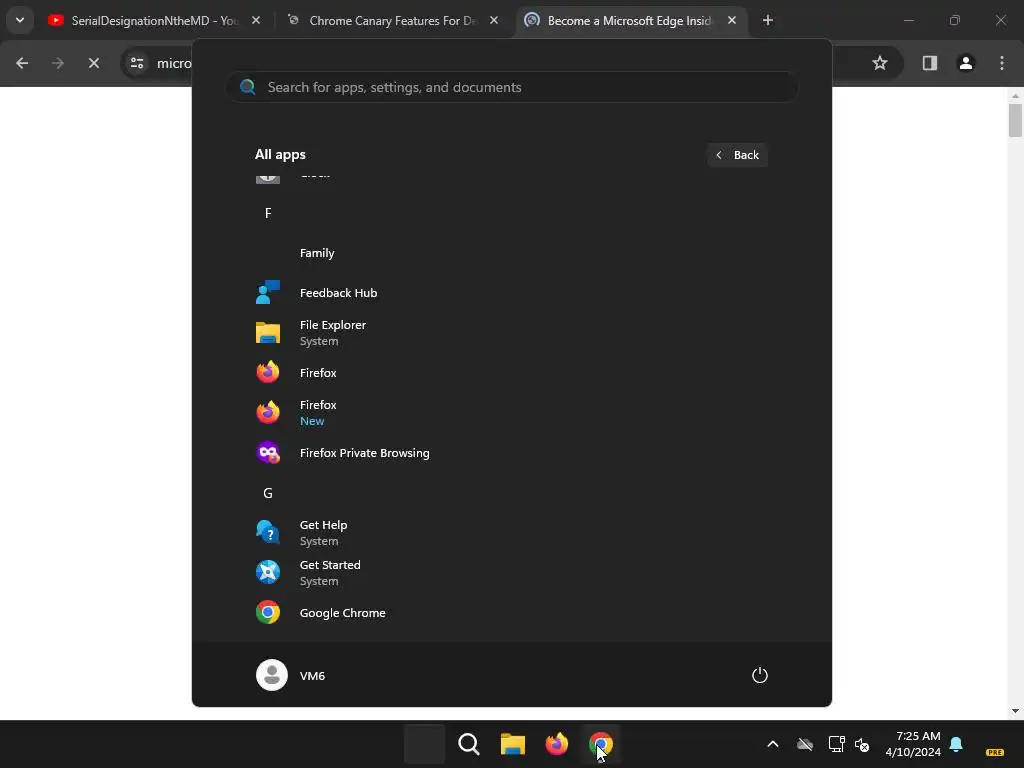Image resolution: width=1024 pixels, height=768 pixels.
Task: Open the notifications bell icon
Action: [x=956, y=744]
